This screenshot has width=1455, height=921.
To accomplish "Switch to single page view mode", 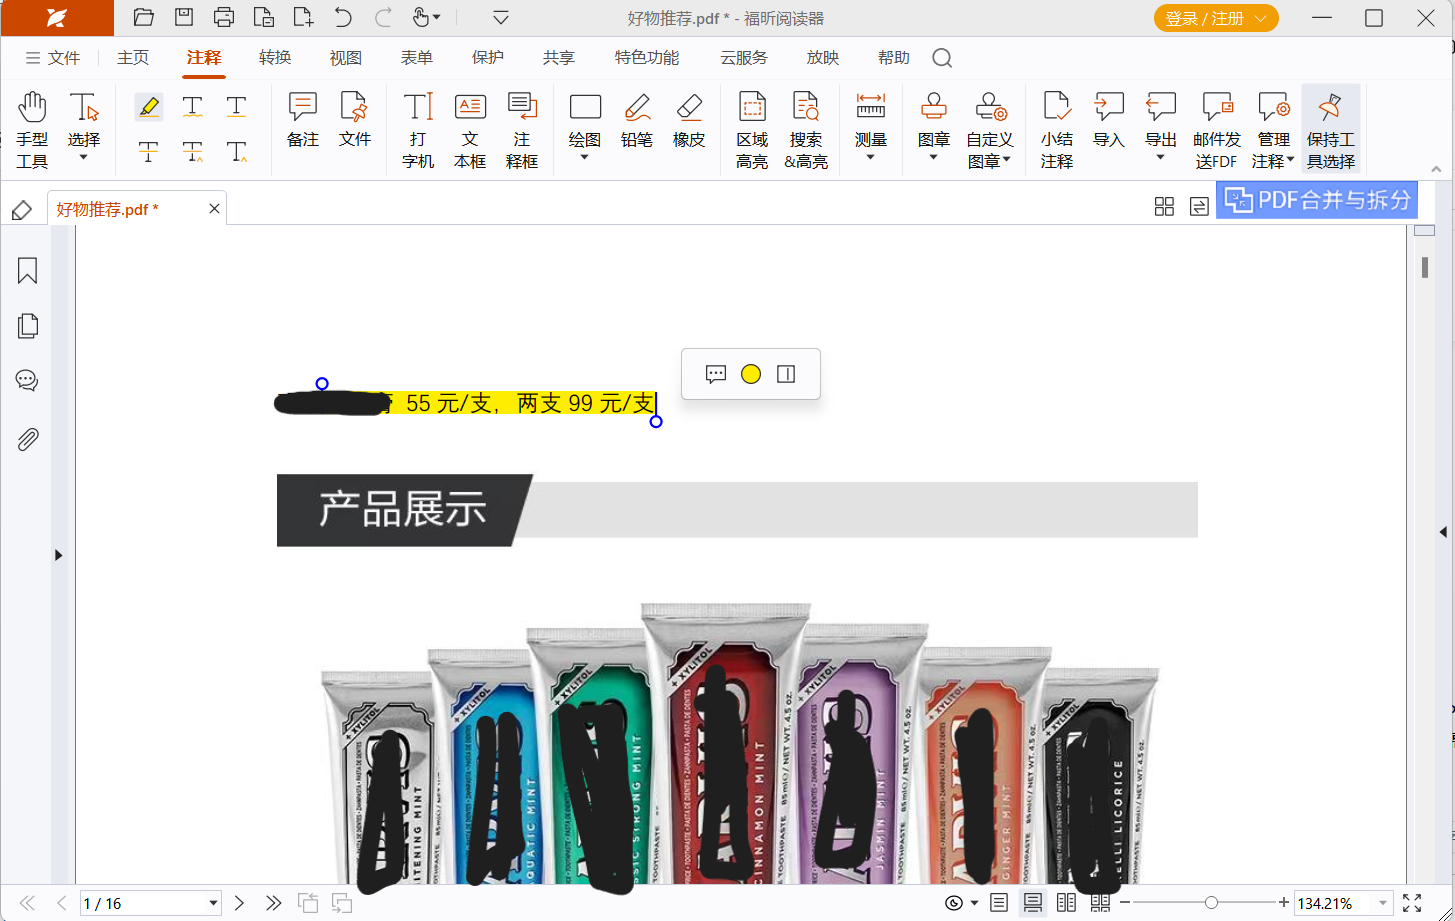I will coord(999,903).
